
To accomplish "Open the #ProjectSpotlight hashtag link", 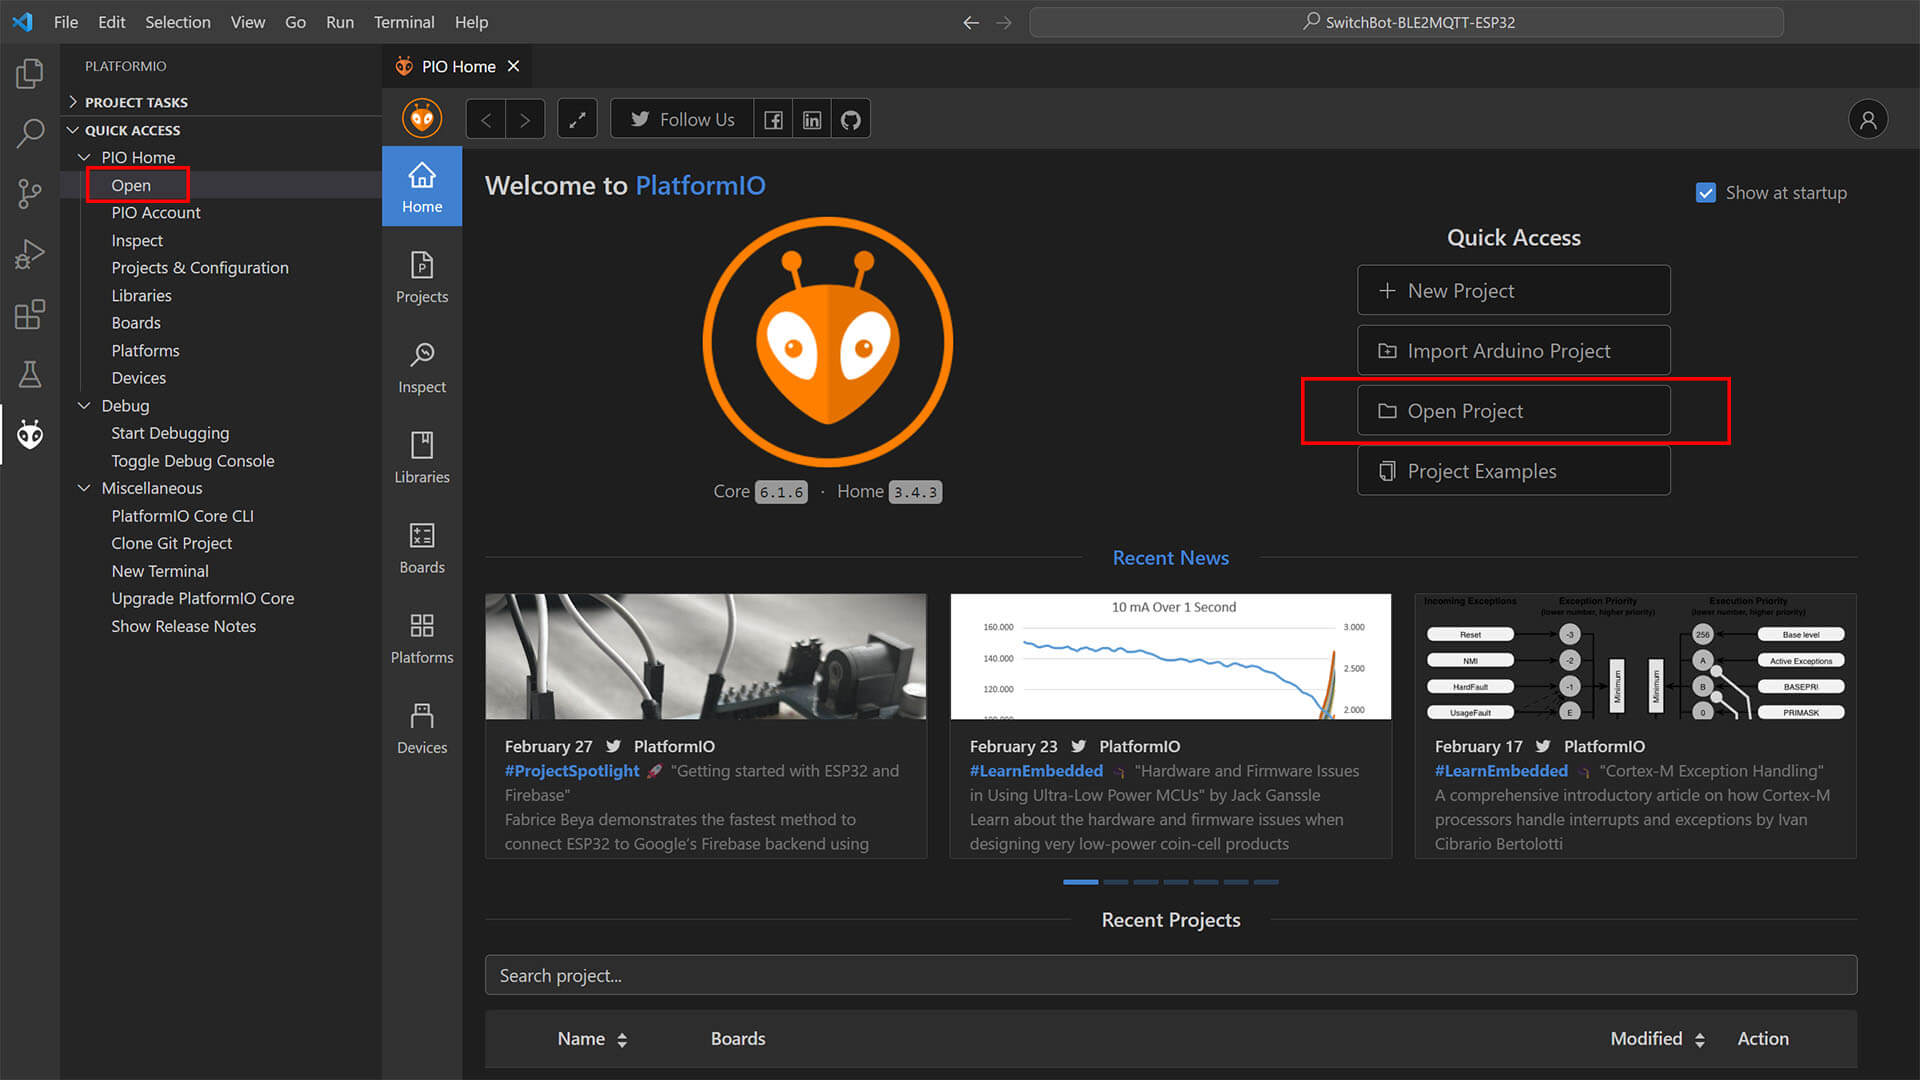I will pos(572,771).
